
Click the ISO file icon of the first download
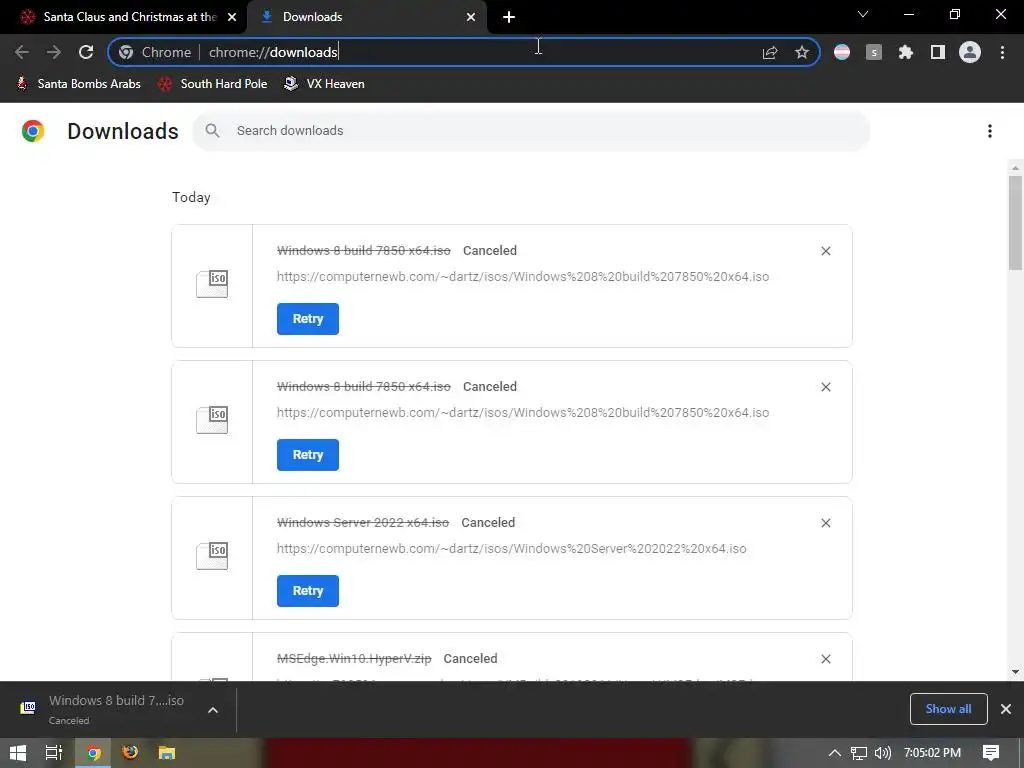pos(212,284)
